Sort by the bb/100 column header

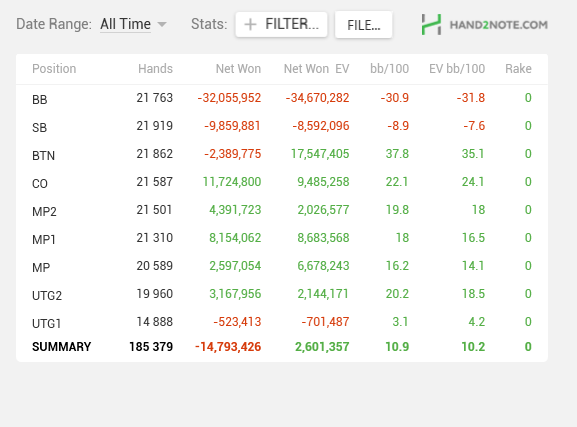[389, 69]
